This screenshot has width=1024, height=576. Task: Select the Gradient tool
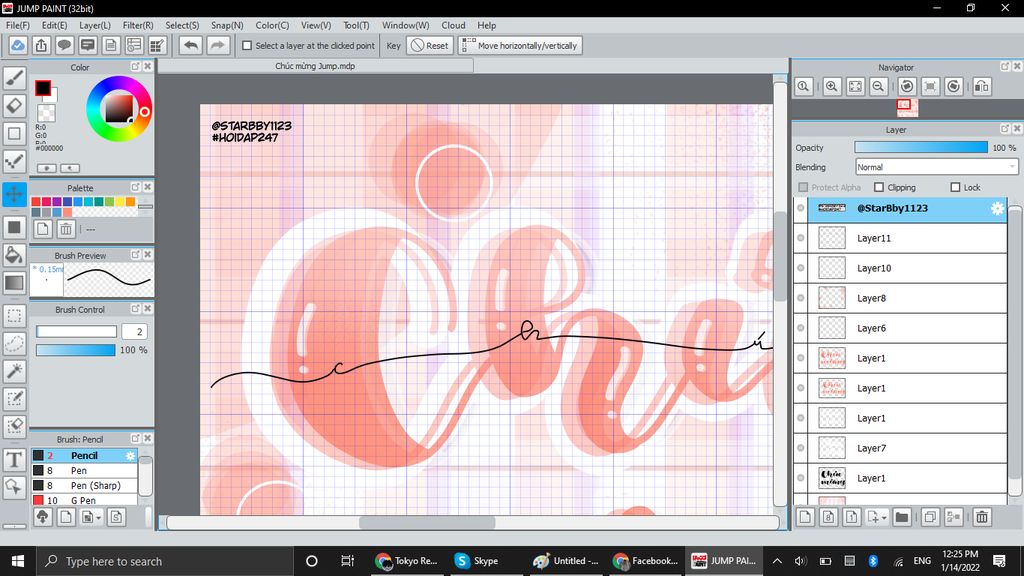pyautogui.click(x=14, y=283)
